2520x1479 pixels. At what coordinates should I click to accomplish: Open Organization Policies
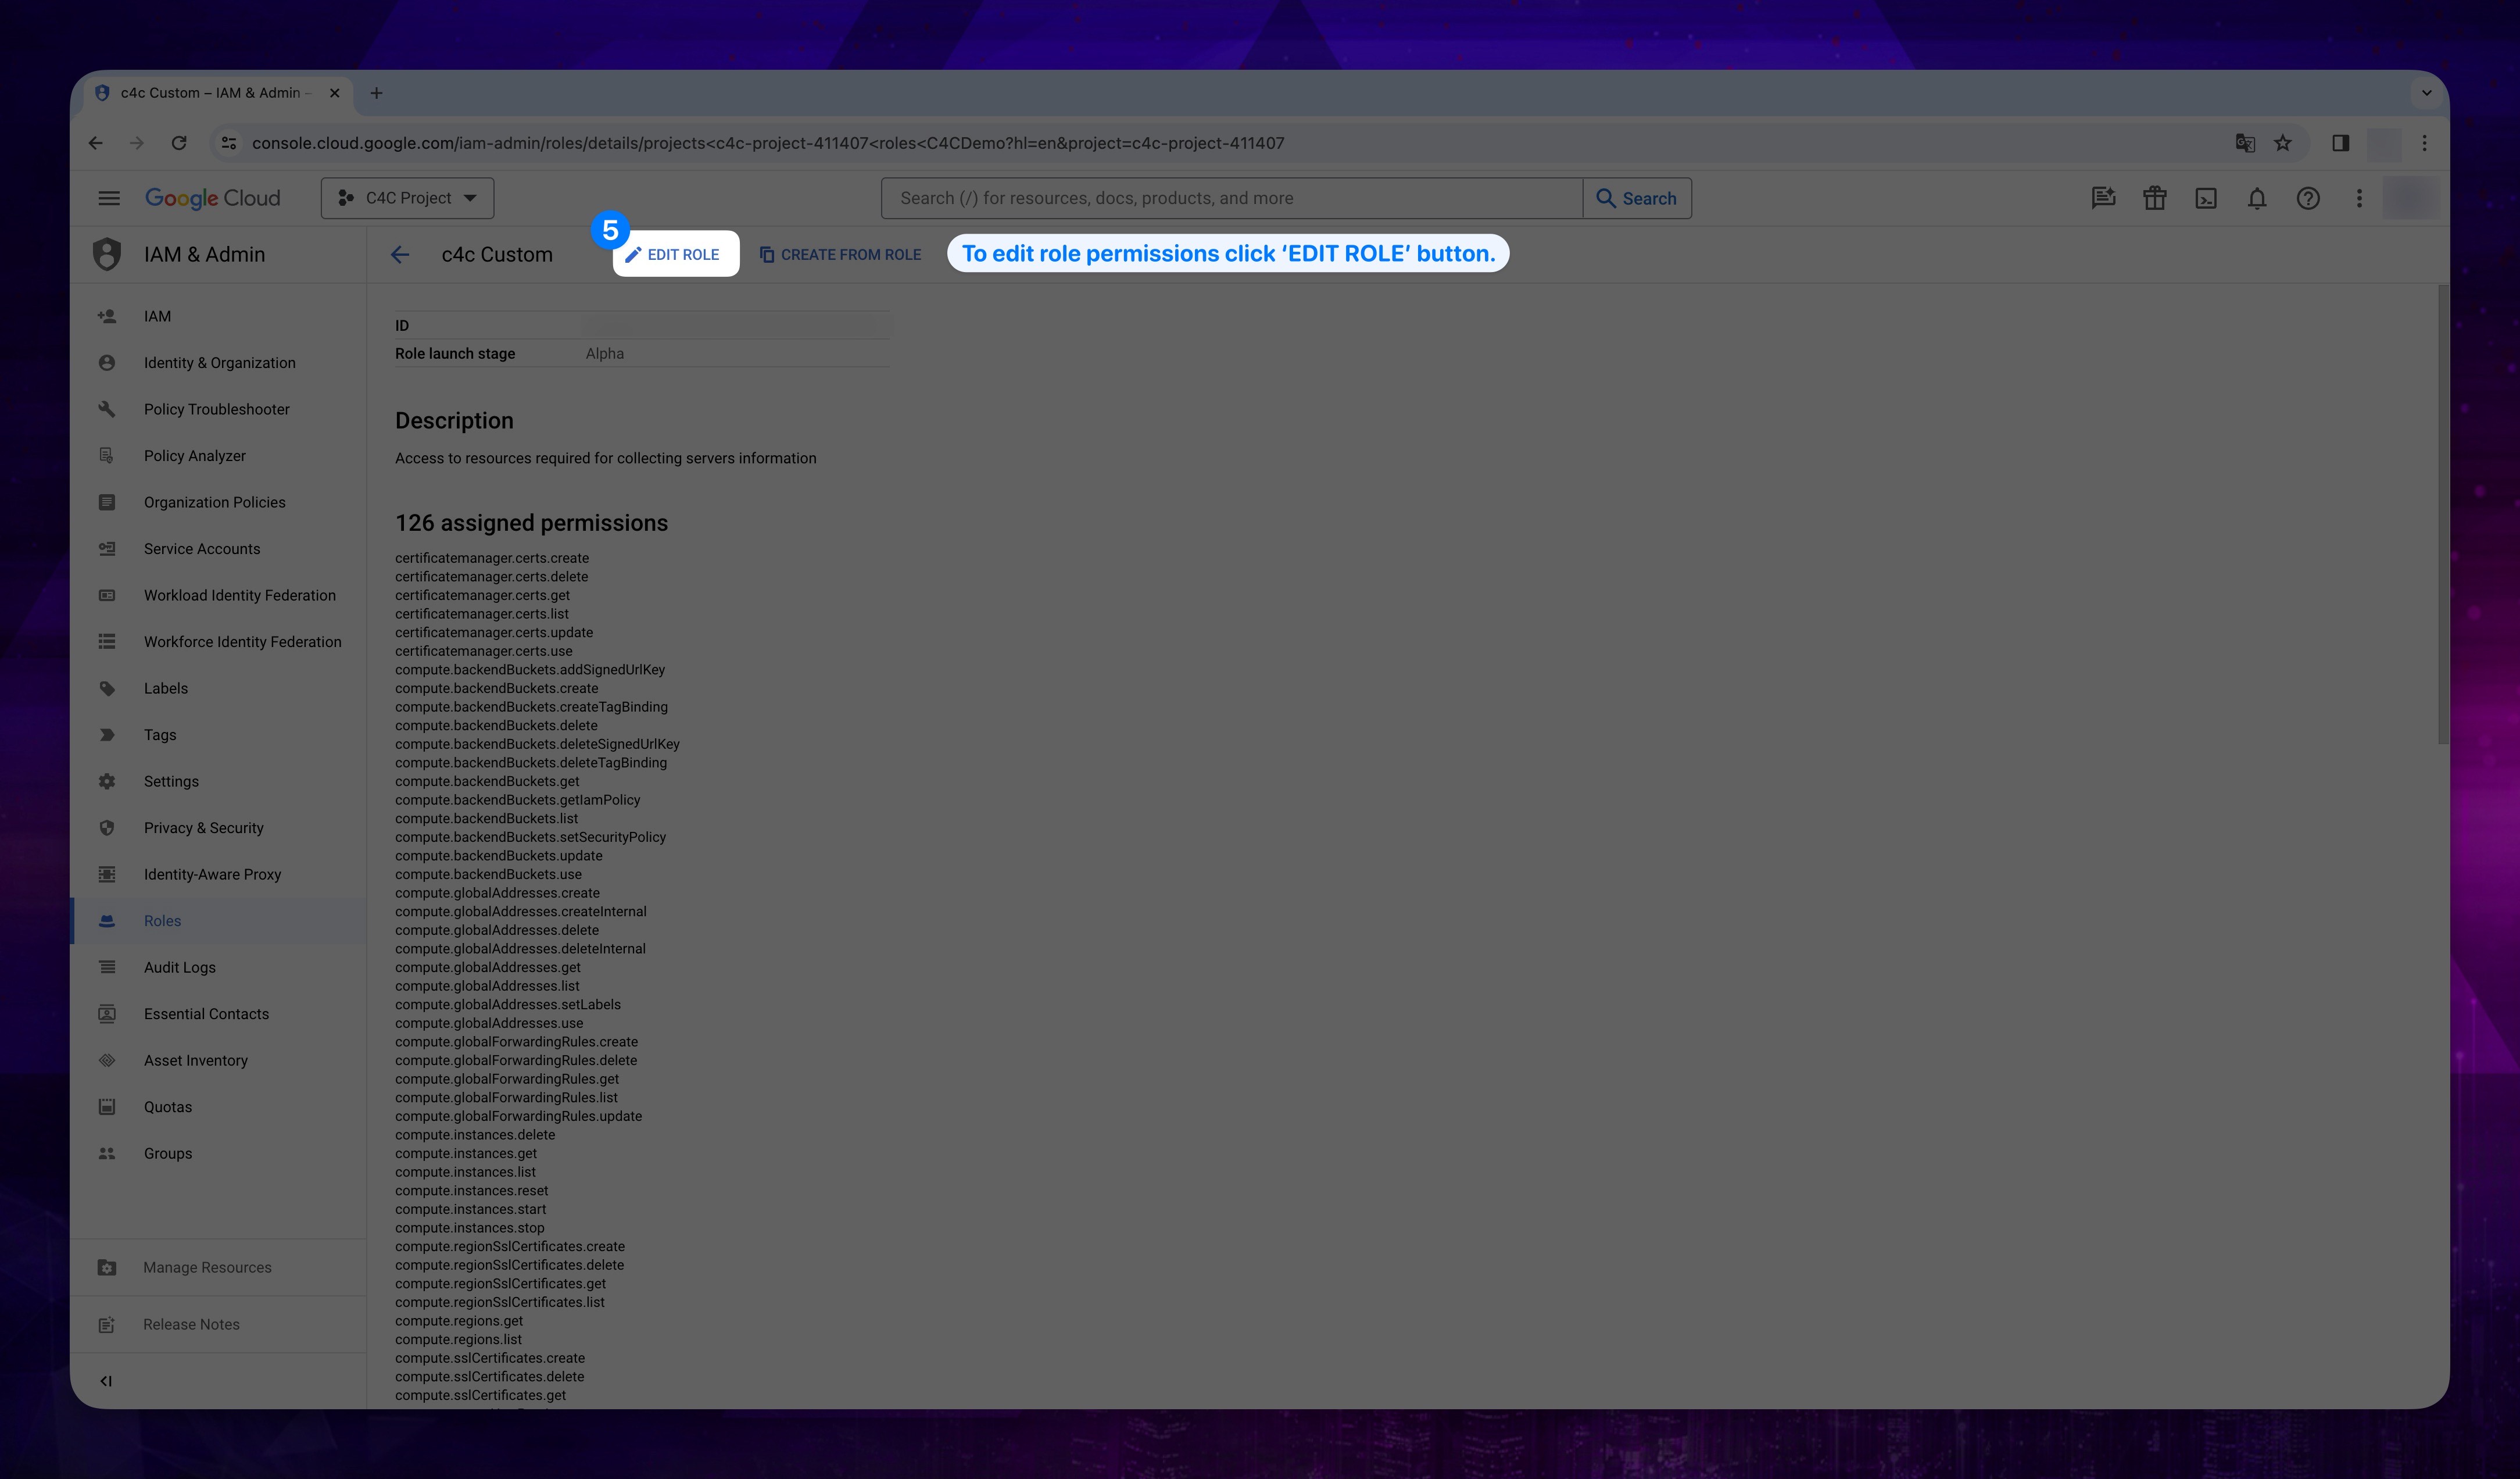pos(218,502)
